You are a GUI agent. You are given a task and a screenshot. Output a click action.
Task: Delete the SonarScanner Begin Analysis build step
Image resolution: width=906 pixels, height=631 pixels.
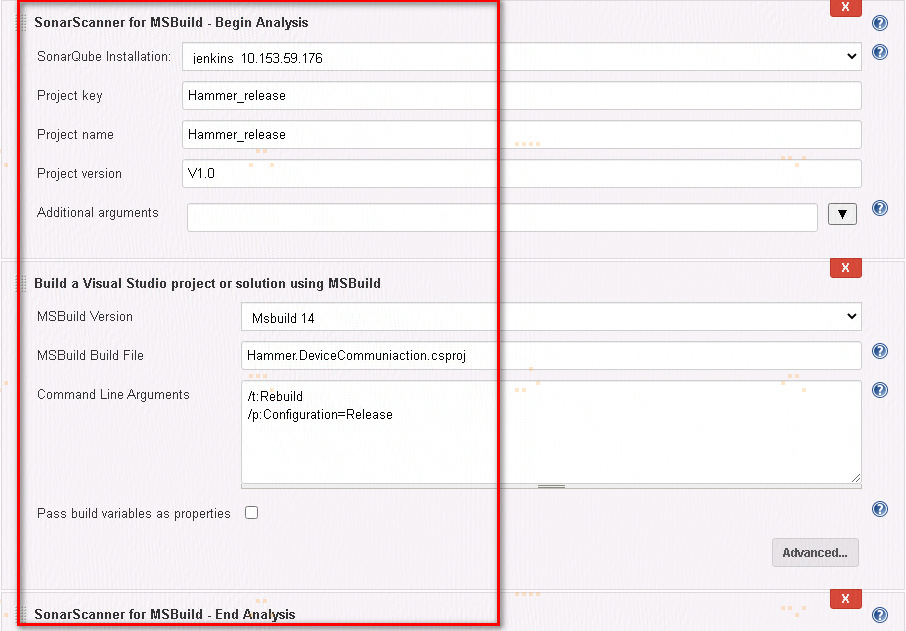(x=845, y=8)
